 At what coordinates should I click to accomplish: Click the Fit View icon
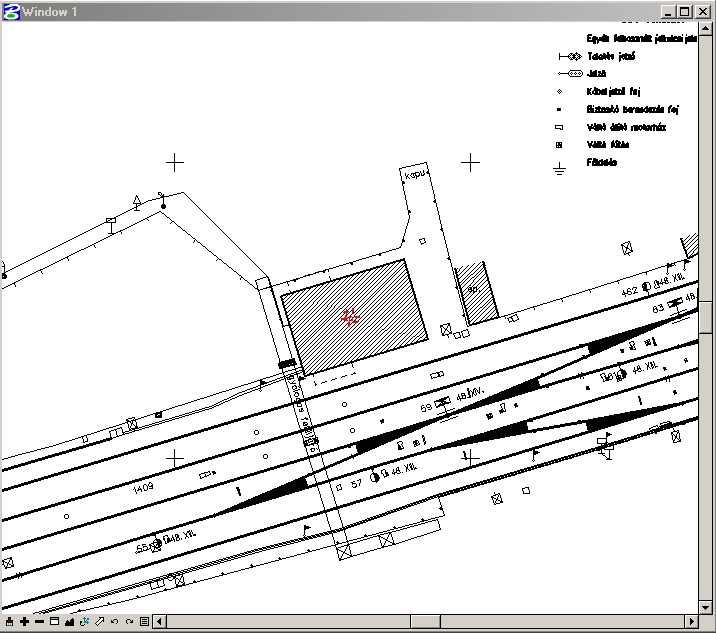69,622
